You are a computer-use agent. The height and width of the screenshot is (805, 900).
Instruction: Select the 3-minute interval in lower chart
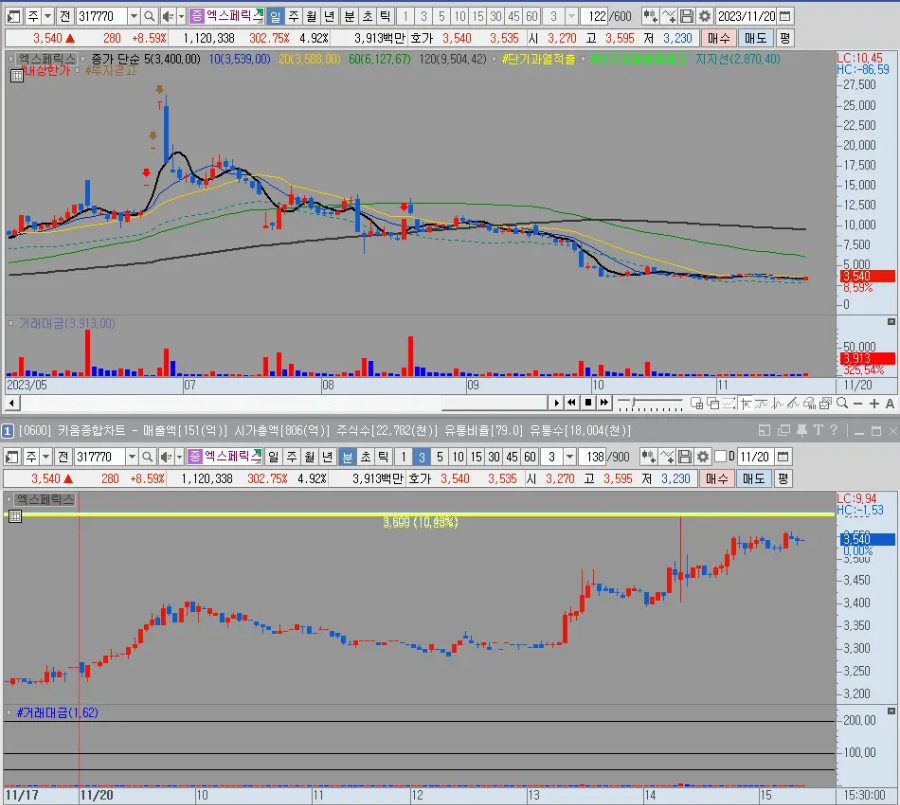click(x=421, y=456)
